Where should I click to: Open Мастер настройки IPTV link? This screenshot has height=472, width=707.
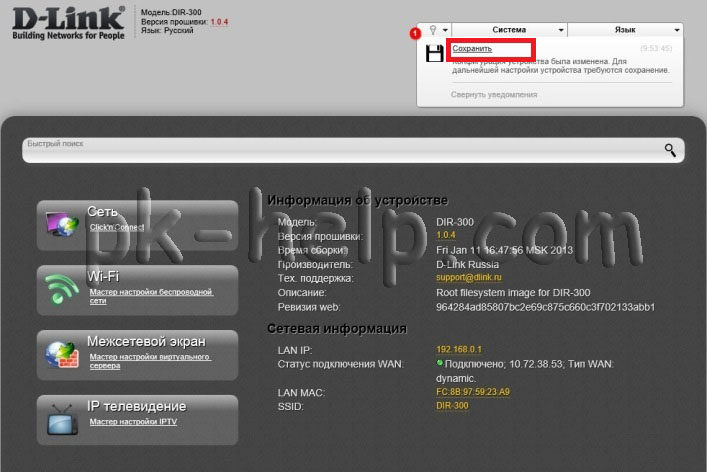point(133,422)
